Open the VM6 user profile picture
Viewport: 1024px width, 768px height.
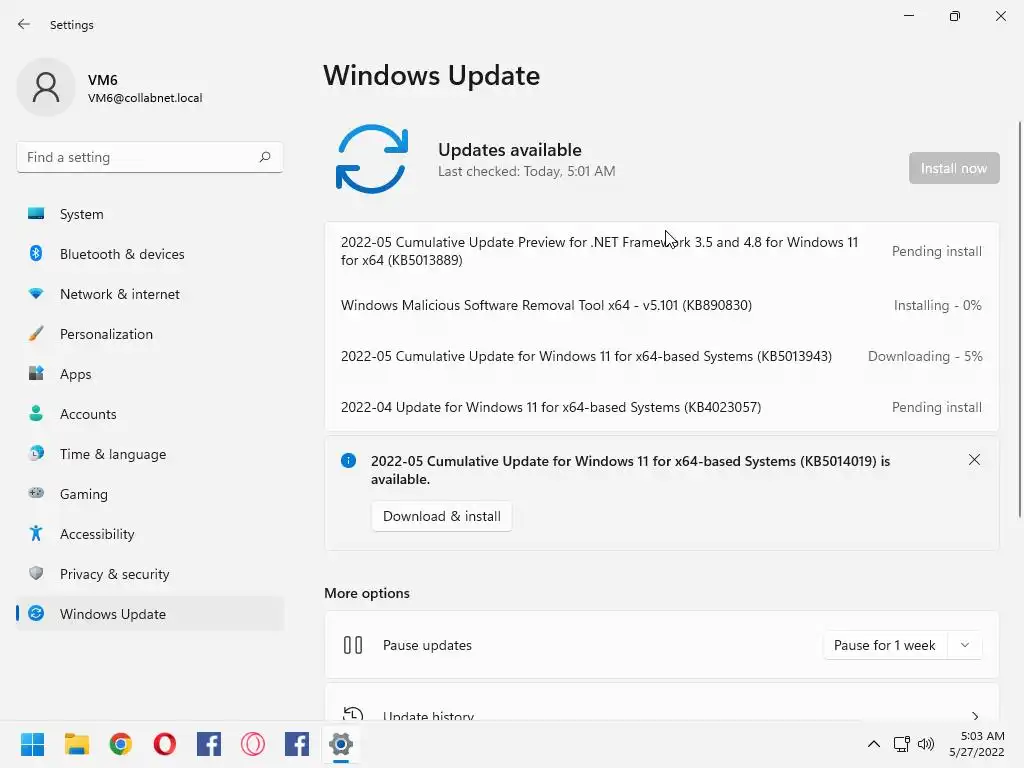(46, 87)
